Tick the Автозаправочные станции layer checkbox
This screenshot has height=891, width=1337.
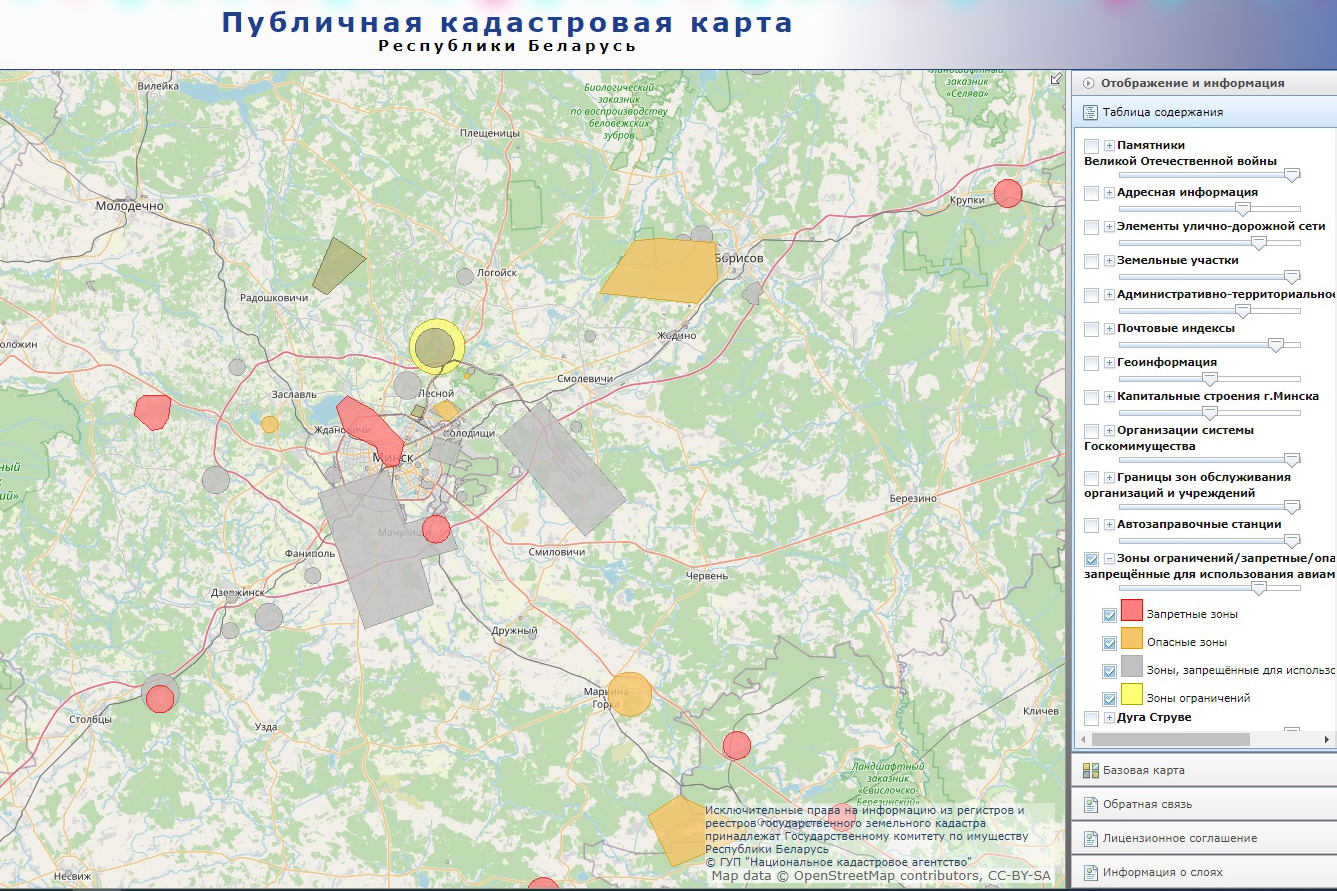(x=1091, y=525)
